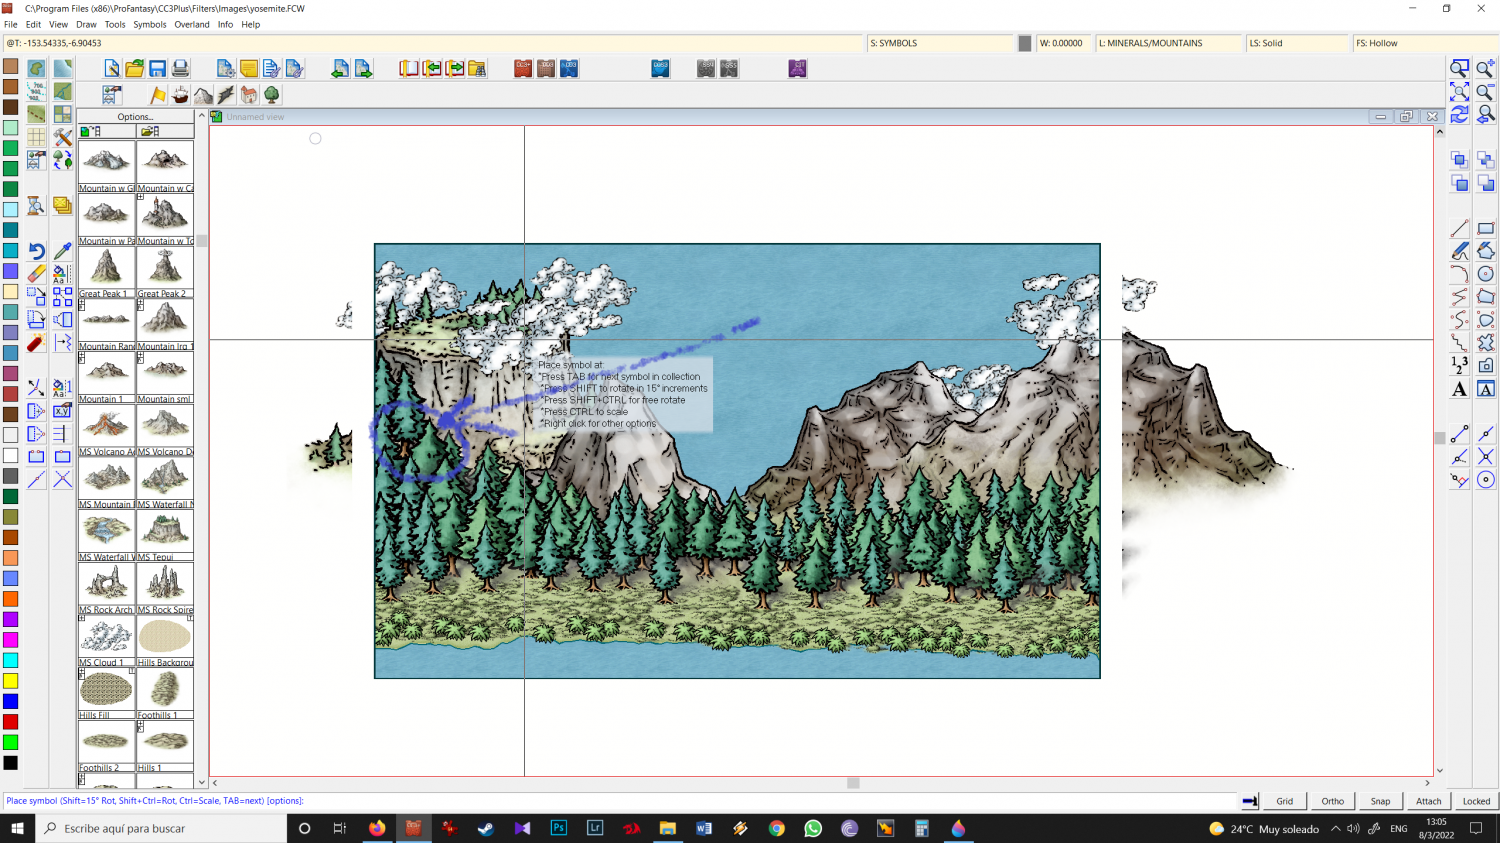Pick the black color swatch

(x=10, y=763)
